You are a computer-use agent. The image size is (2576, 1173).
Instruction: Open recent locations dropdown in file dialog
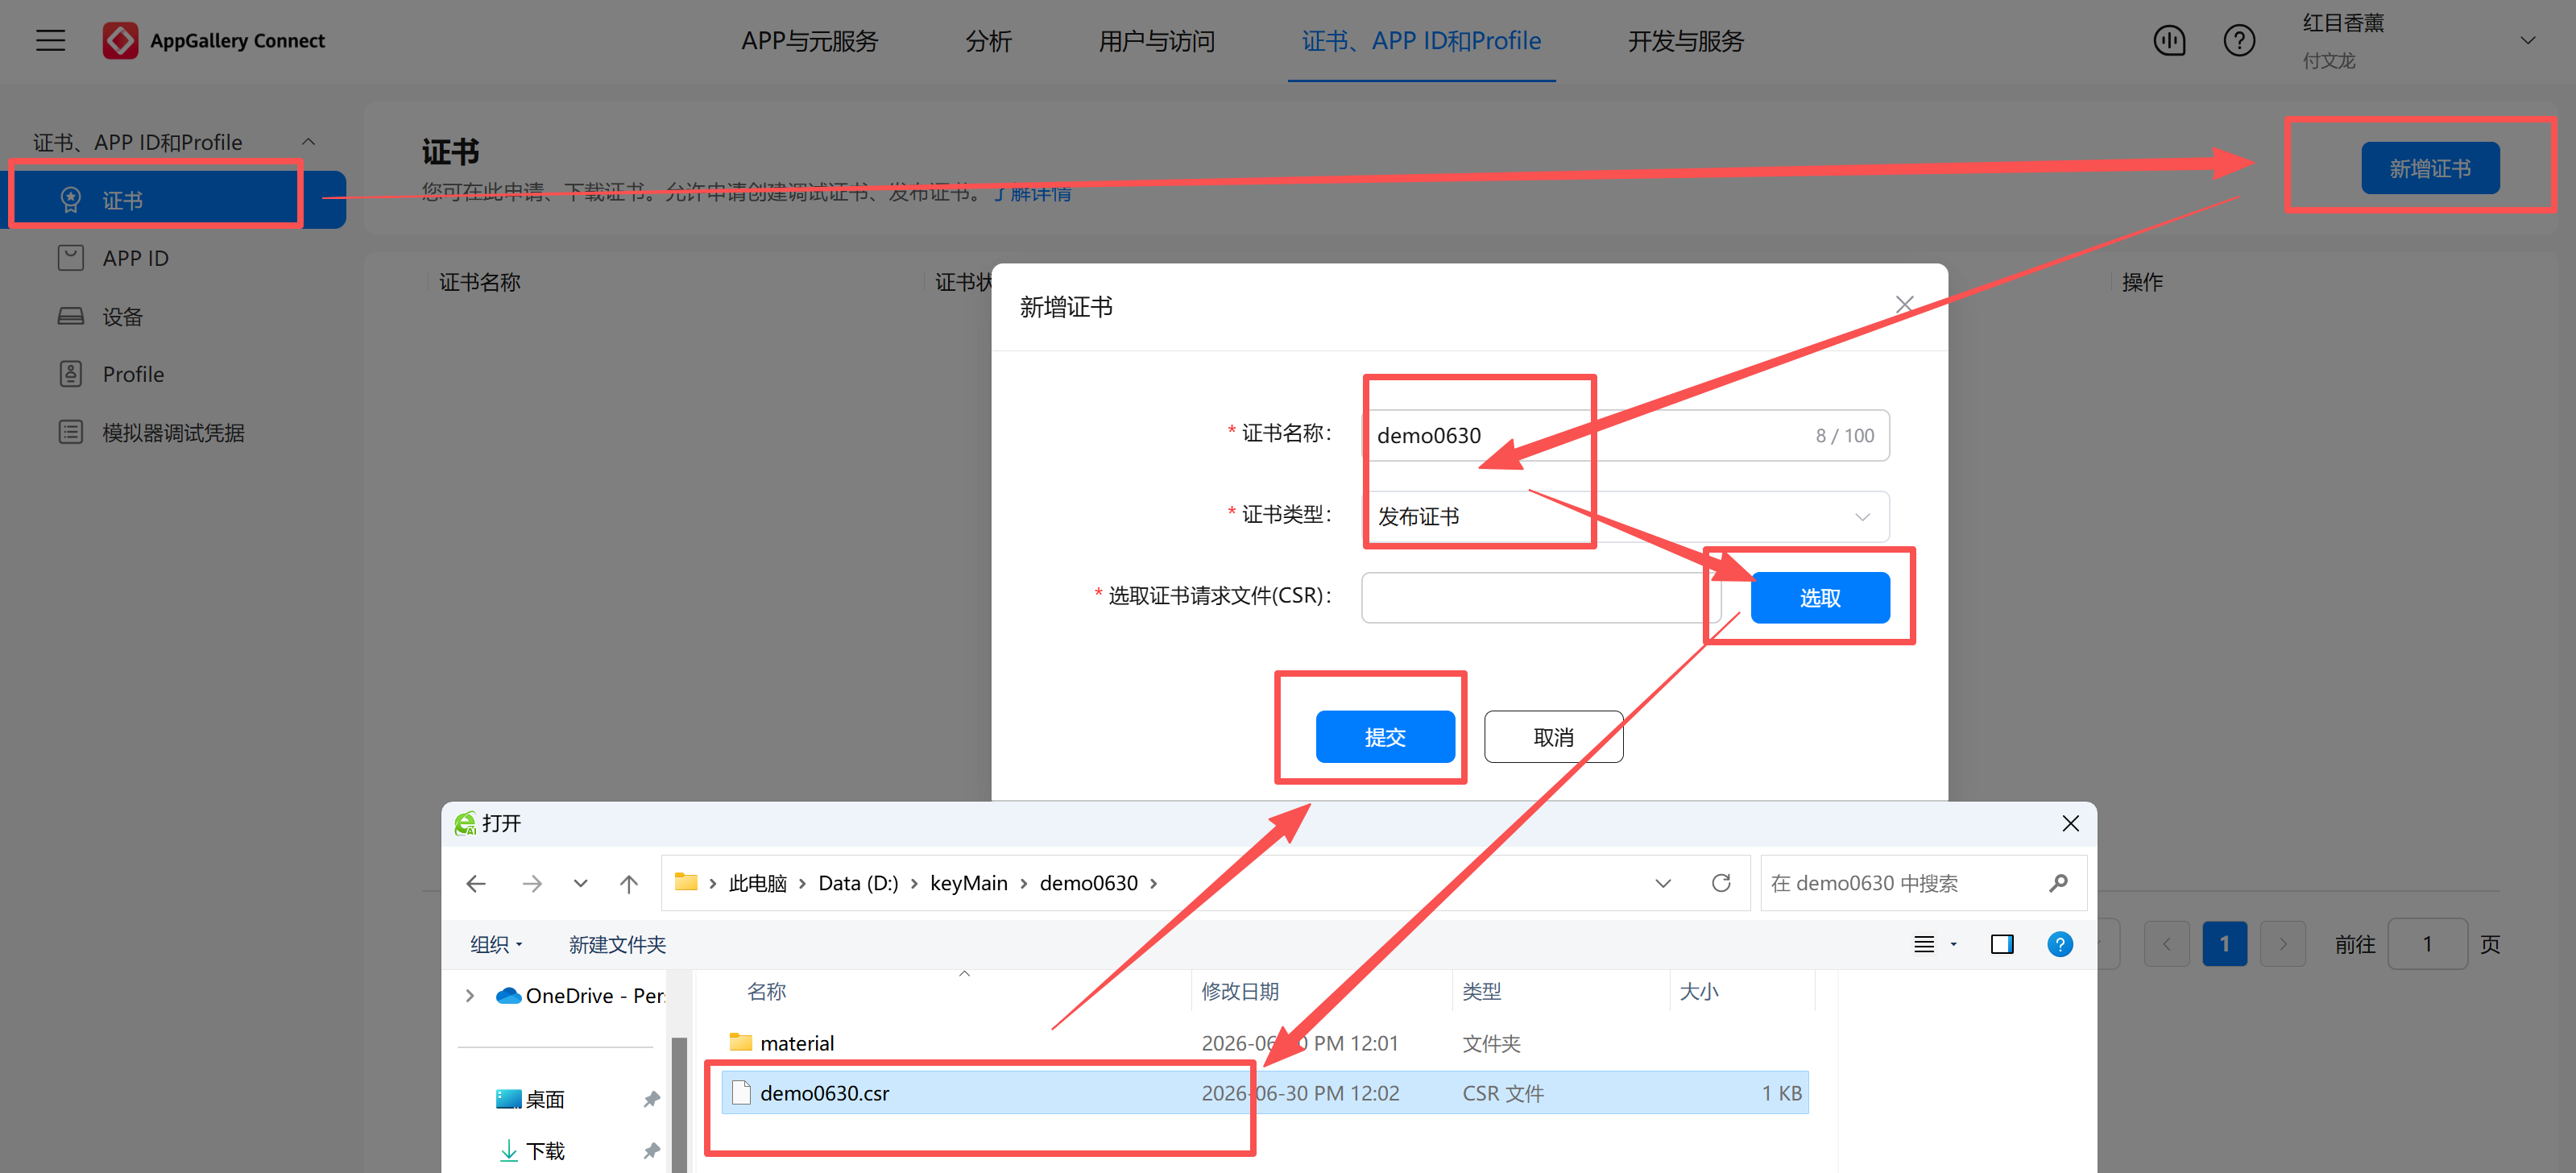click(x=581, y=883)
